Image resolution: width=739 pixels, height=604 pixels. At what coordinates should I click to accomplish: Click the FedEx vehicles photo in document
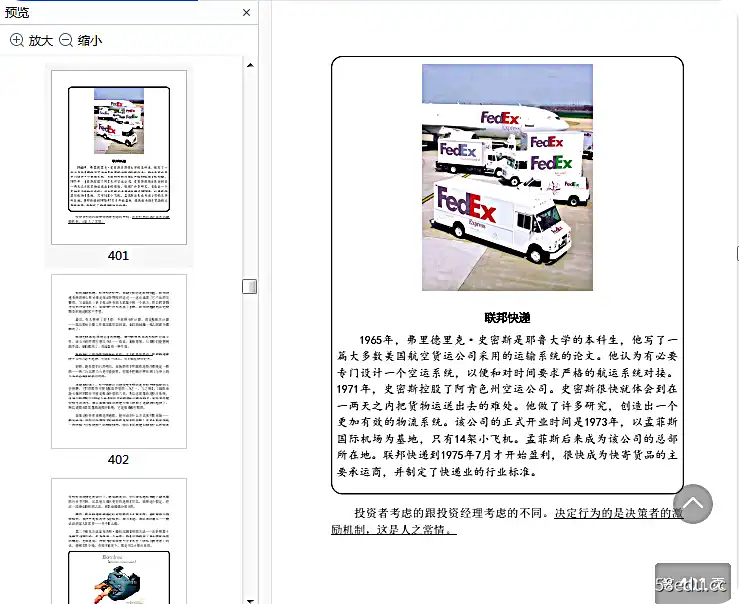pos(507,178)
